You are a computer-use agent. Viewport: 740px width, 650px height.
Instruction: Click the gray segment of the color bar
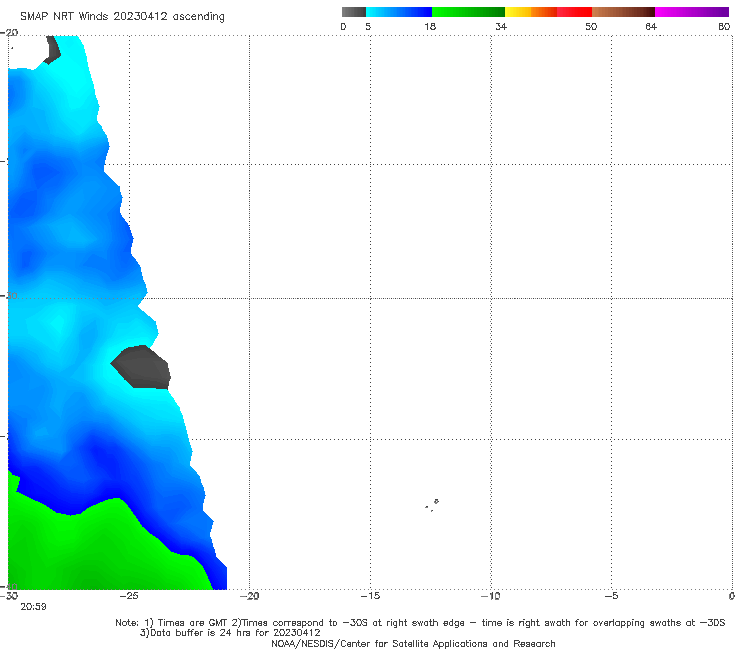click(x=353, y=12)
